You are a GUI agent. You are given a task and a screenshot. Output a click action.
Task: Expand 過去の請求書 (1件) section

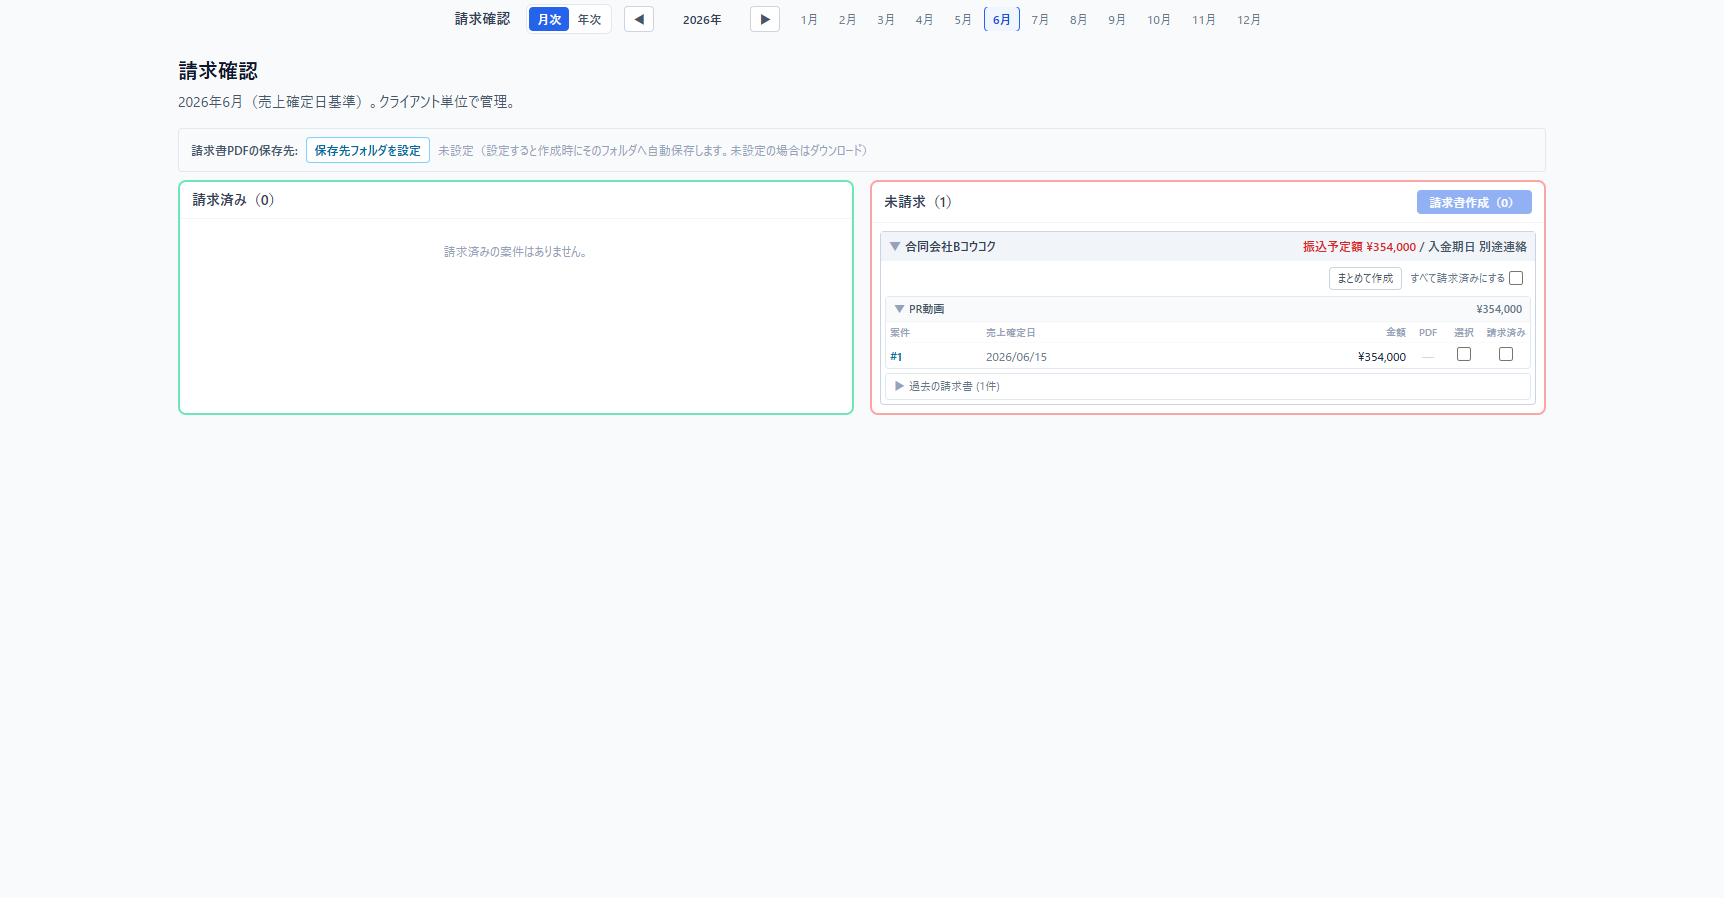point(1208,386)
